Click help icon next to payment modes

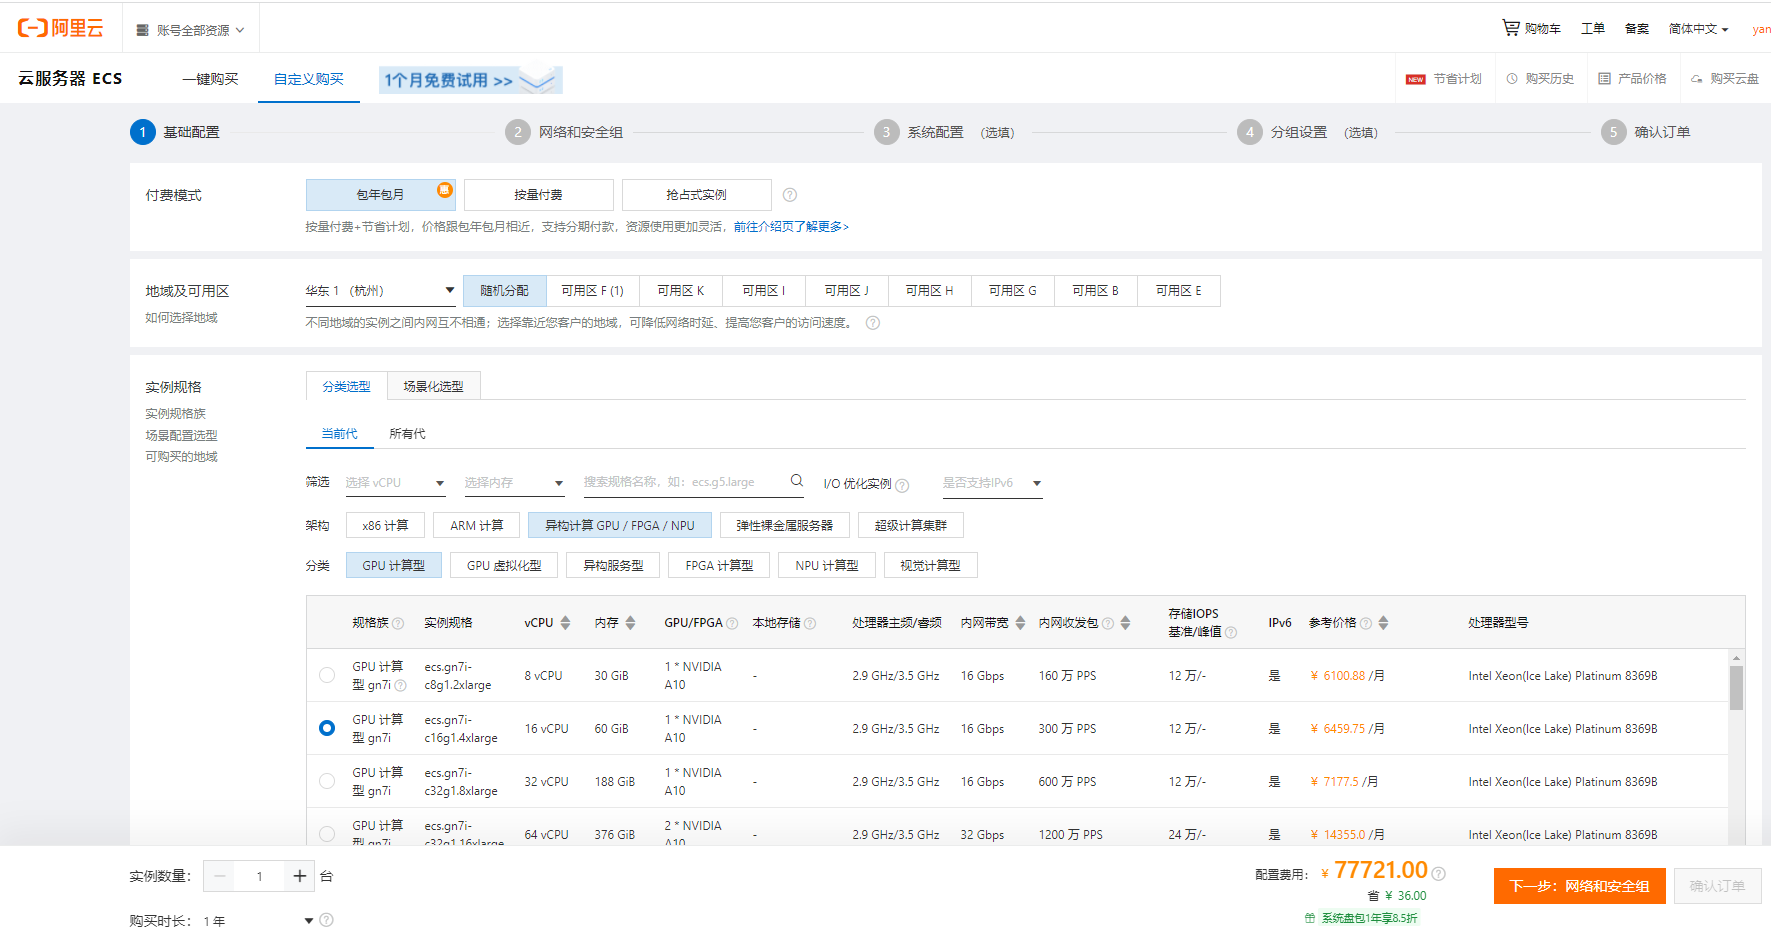coord(790,195)
